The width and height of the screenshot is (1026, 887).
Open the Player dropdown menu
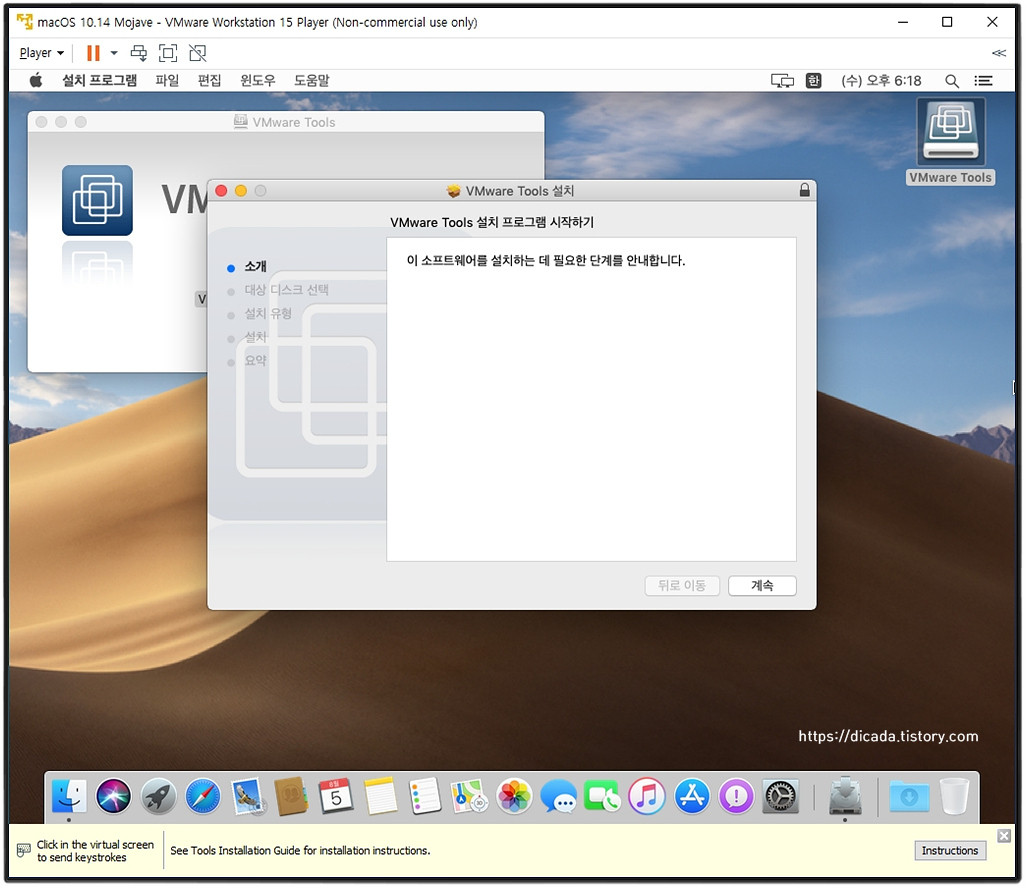click(x=41, y=53)
